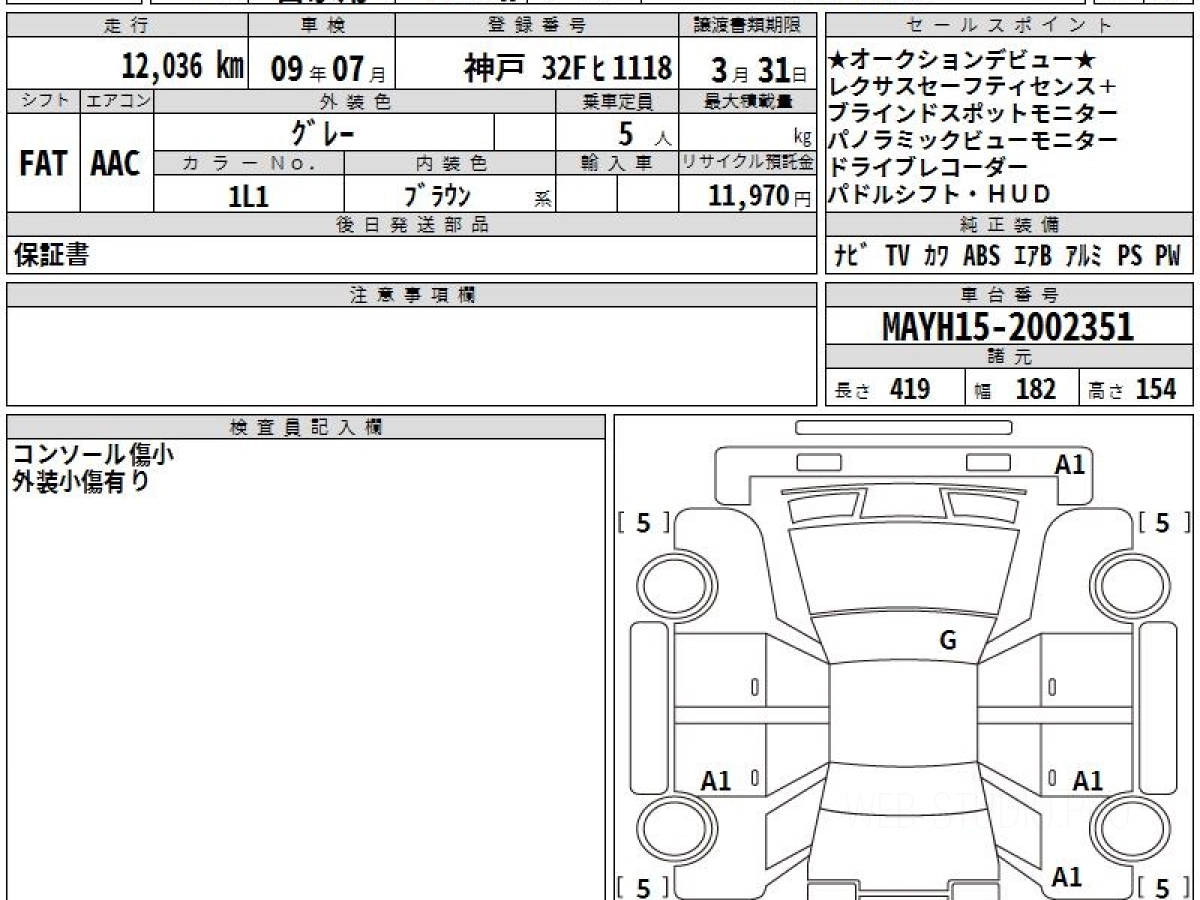Screen dimensions: 1200x900
Task: Click the mileage value 12,036 km
Action: coord(182,68)
